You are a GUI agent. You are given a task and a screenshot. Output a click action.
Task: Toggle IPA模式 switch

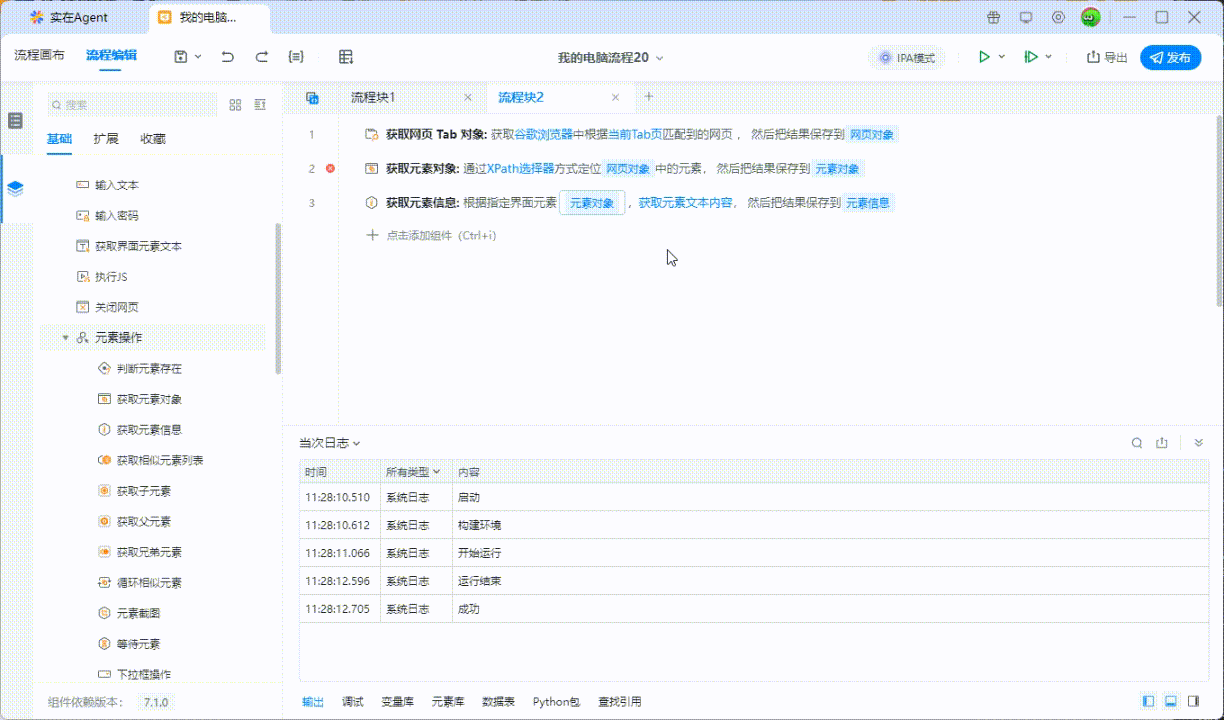pos(907,58)
